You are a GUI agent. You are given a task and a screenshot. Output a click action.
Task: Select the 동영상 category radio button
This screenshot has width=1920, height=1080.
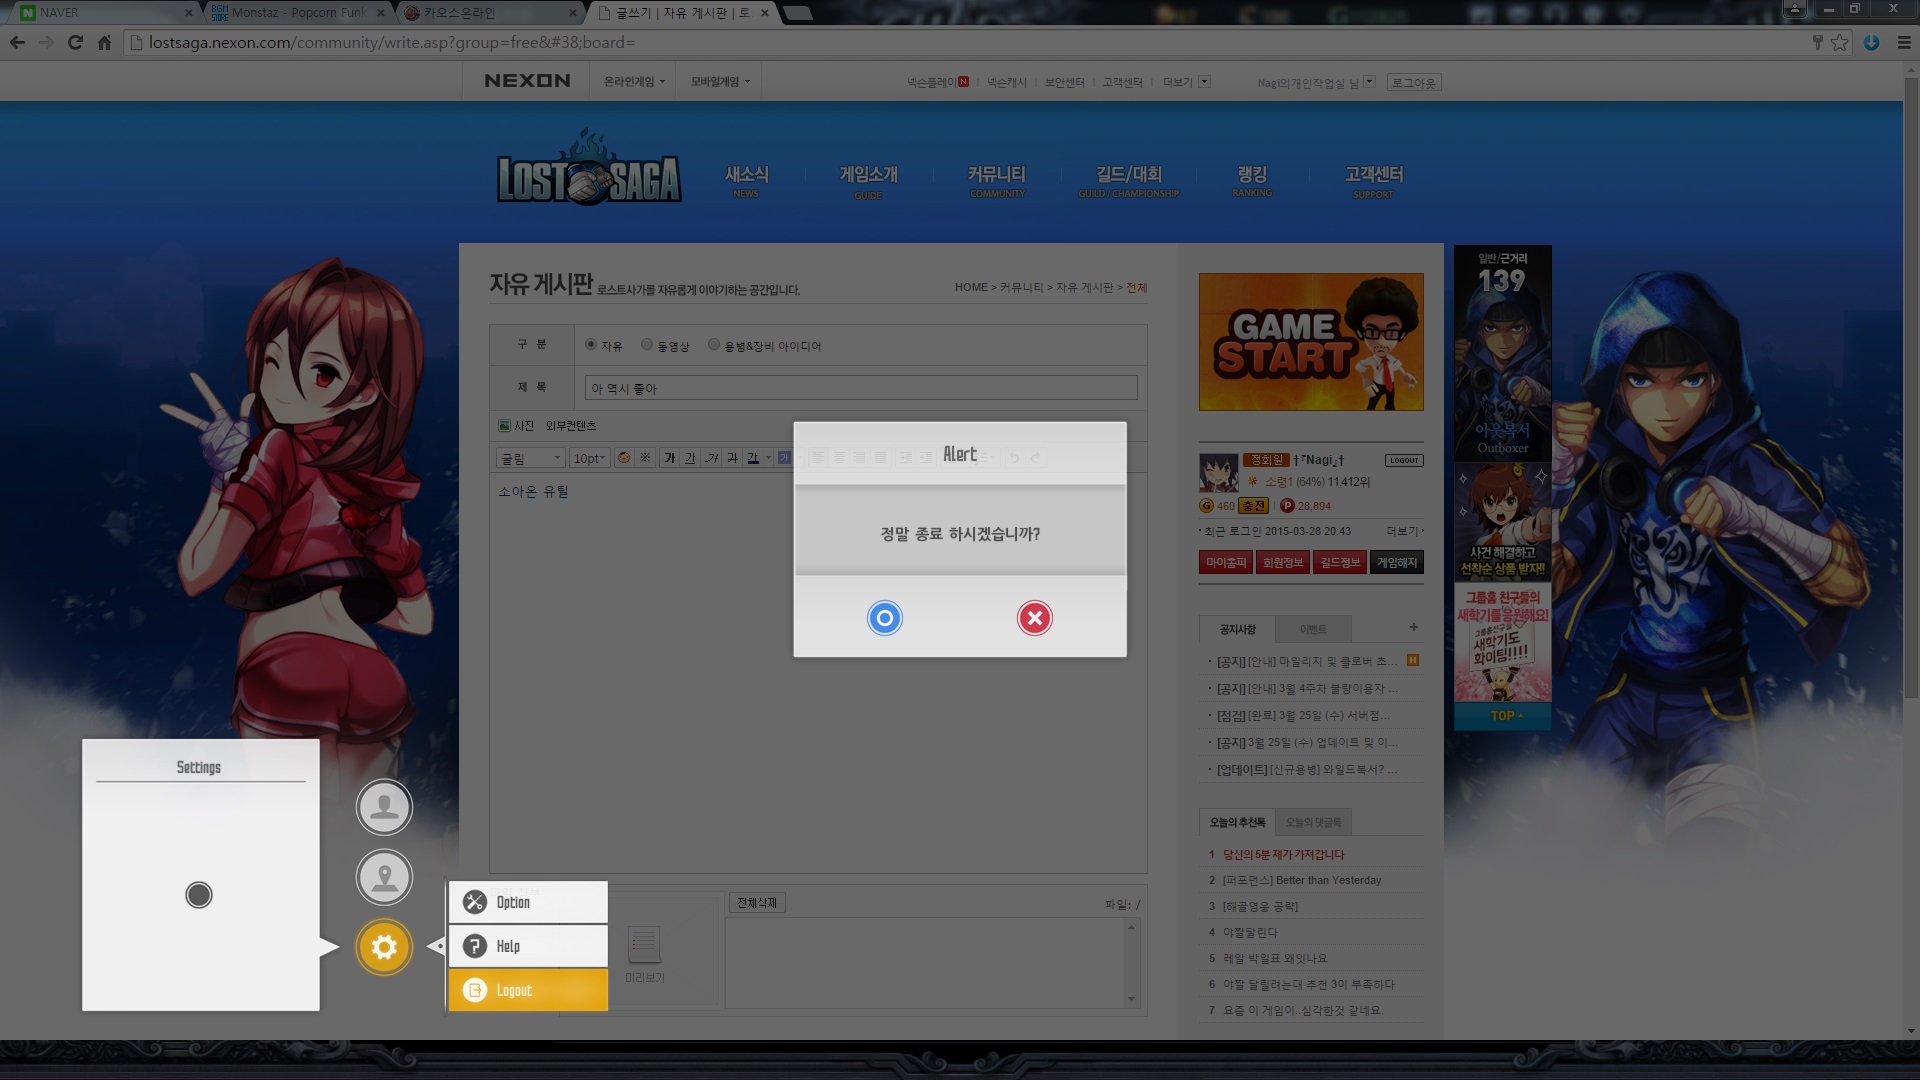647,344
